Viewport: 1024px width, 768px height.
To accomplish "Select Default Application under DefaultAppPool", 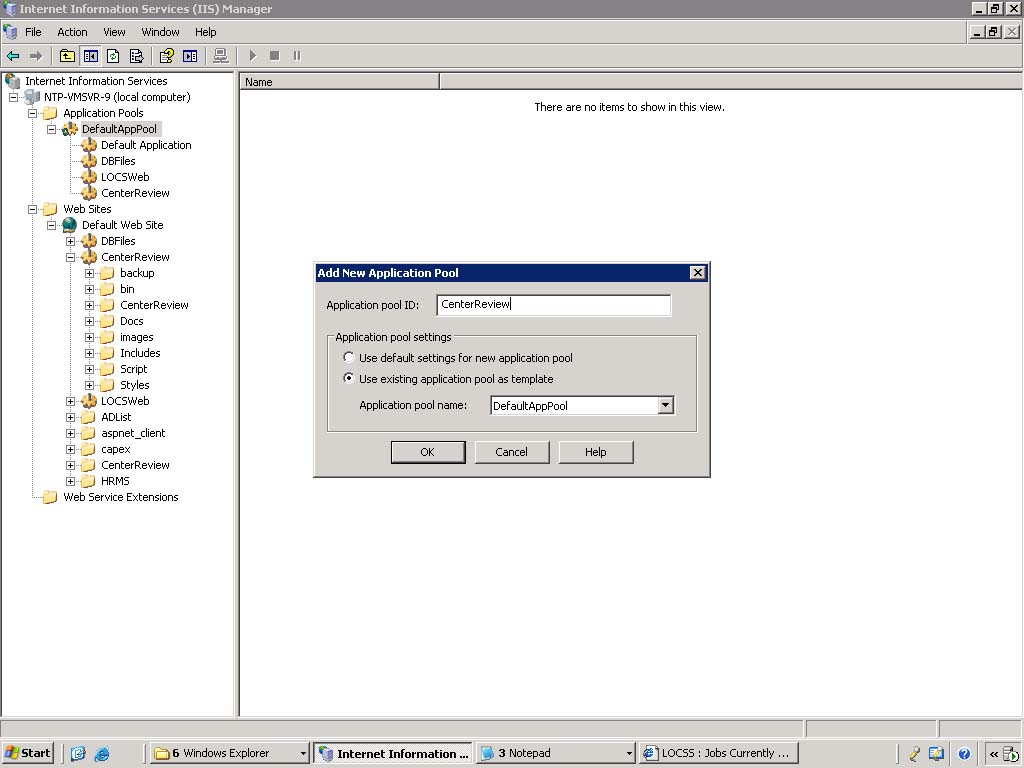I will tap(146, 145).
